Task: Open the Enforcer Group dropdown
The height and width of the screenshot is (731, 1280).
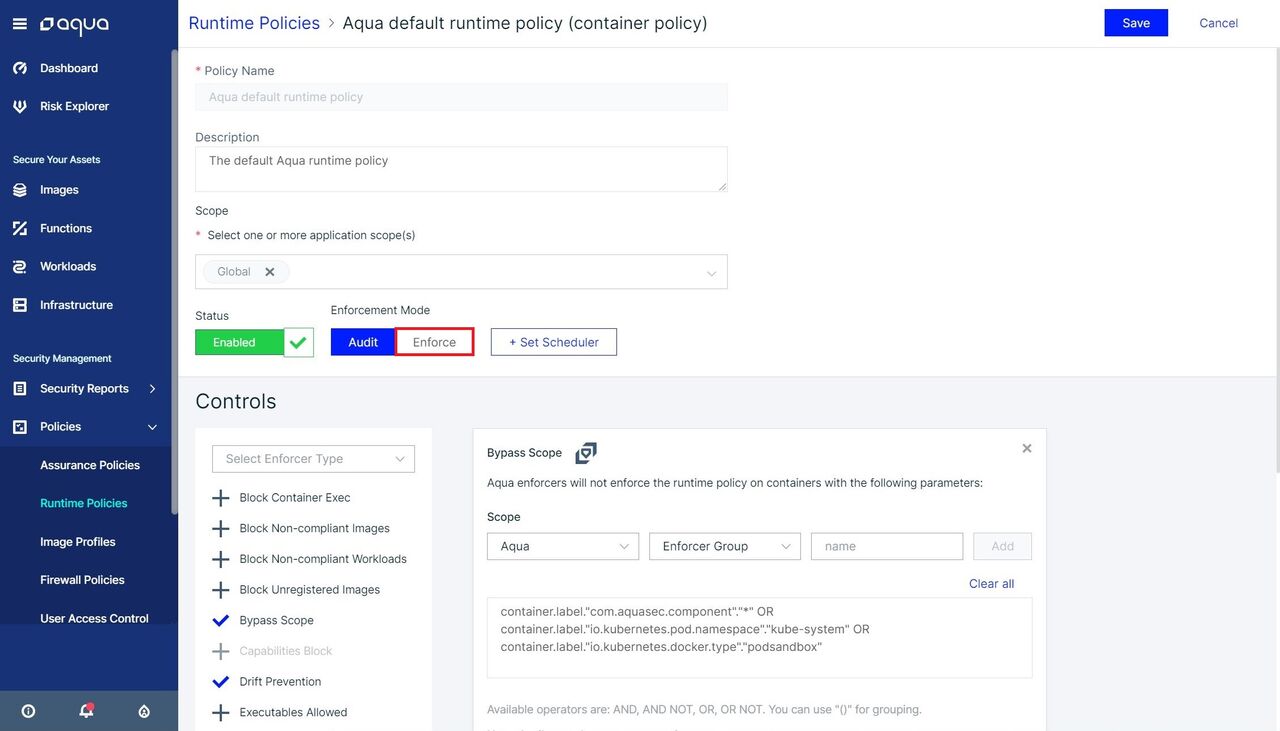Action: click(725, 546)
